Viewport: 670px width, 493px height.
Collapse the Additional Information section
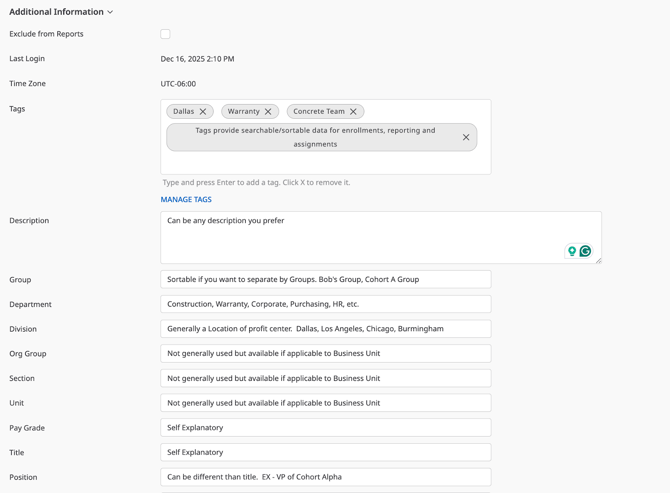110,12
